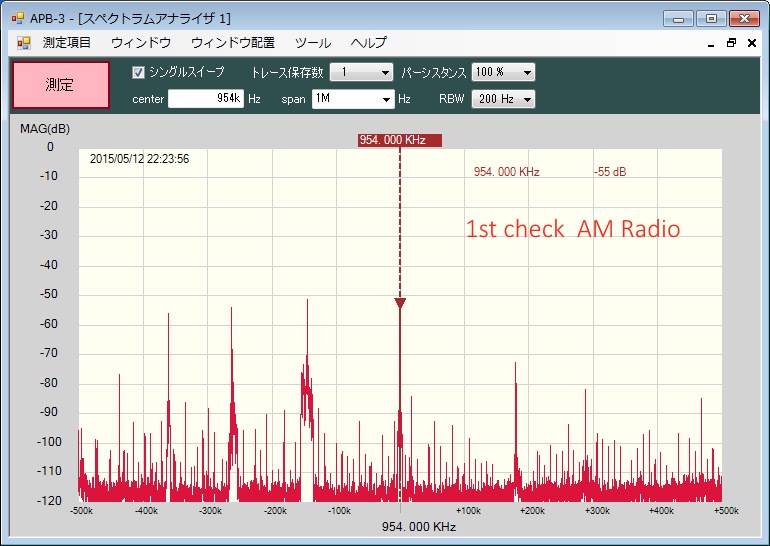The image size is (770, 546).
Task: Close the APB-3 main window
Action: pyautogui.click(x=744, y=19)
